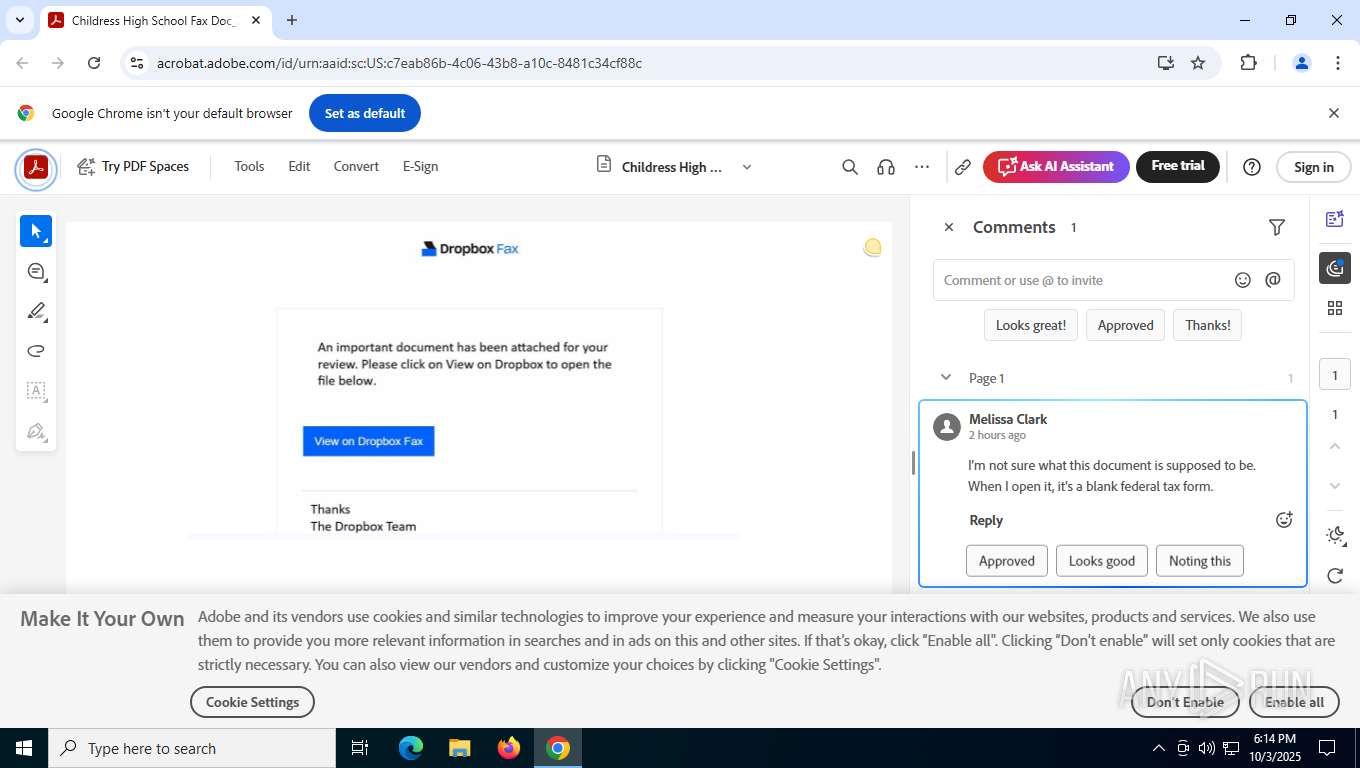Select the Draw freehand loop tool
Image resolution: width=1360 pixels, height=768 pixels.
(x=36, y=351)
